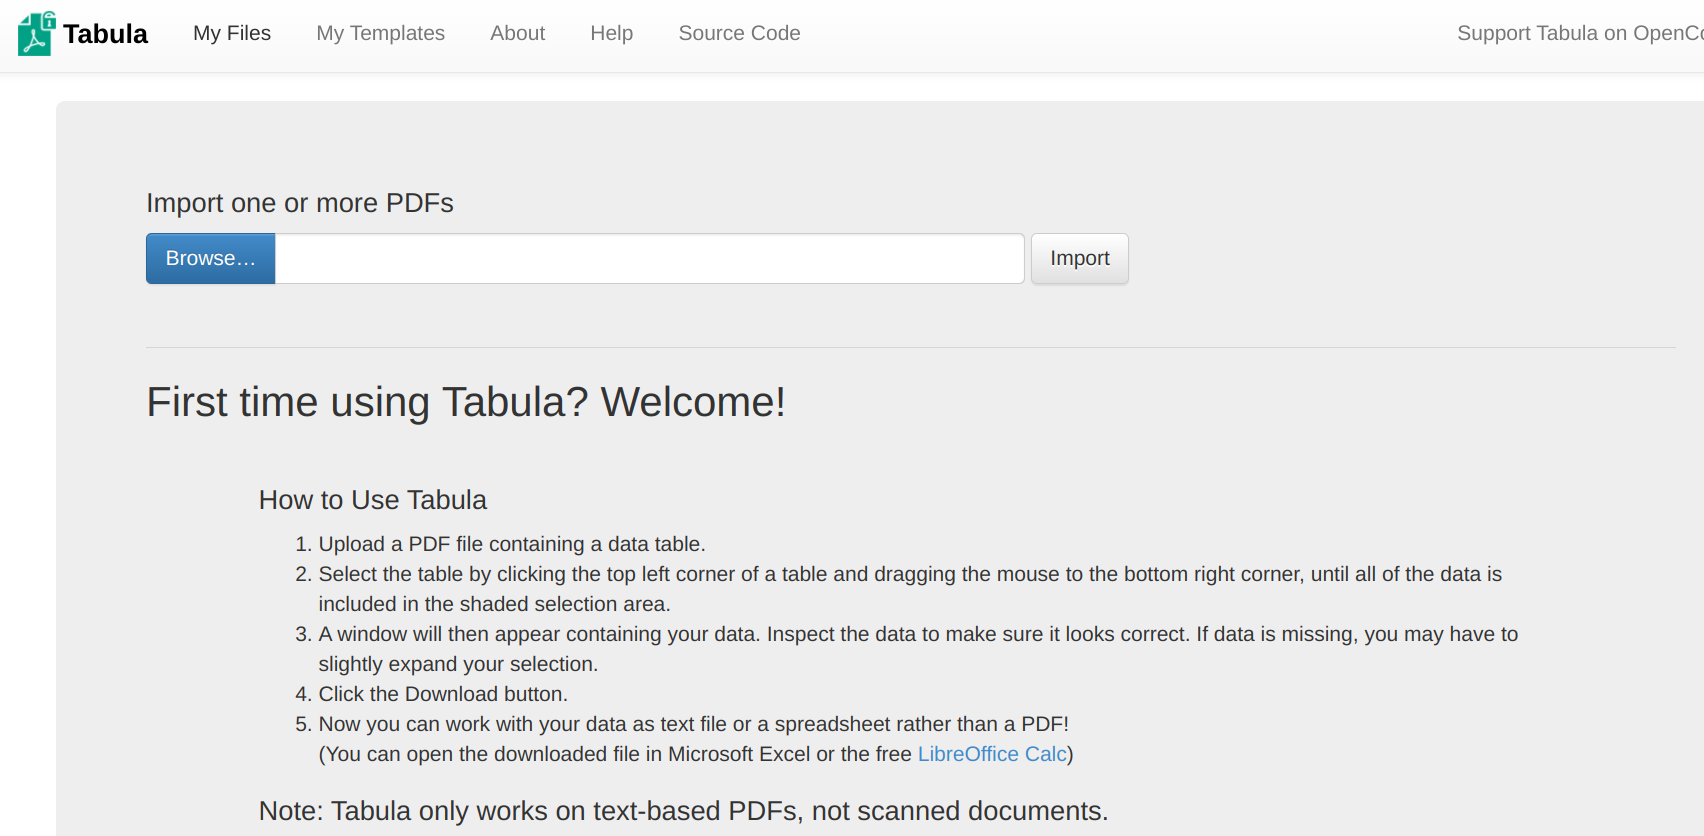Click the Tabula brand name text

pyautogui.click(x=105, y=34)
